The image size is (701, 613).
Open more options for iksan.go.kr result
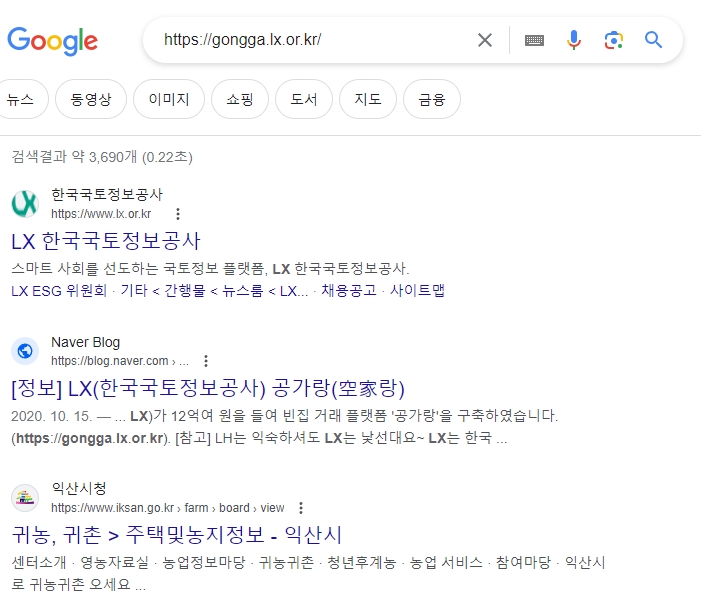(x=301, y=508)
